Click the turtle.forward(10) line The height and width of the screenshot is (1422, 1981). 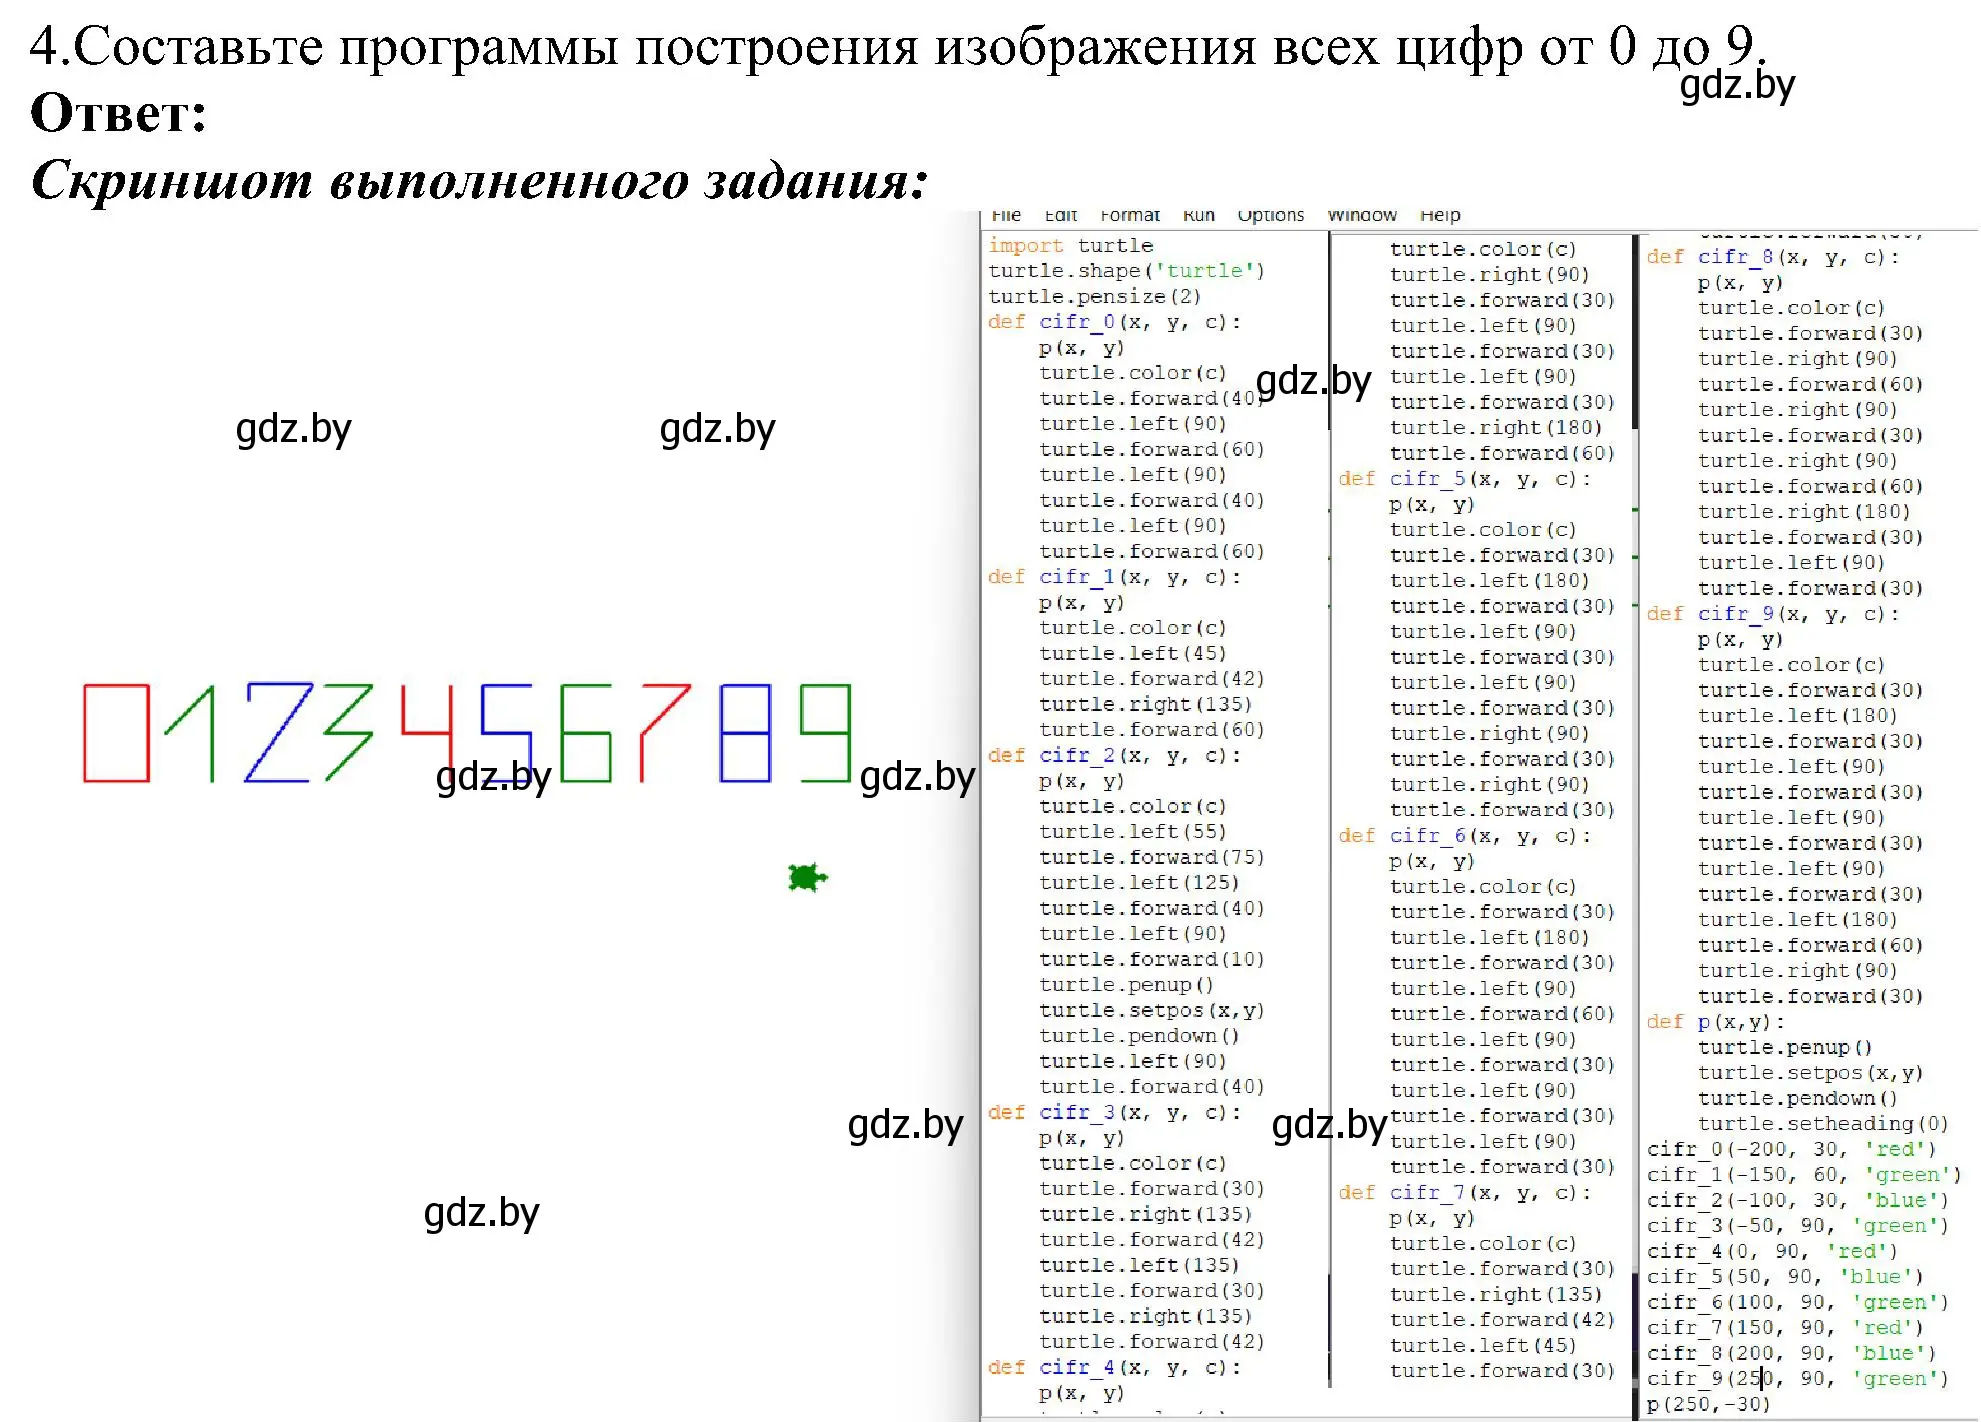tap(1152, 959)
